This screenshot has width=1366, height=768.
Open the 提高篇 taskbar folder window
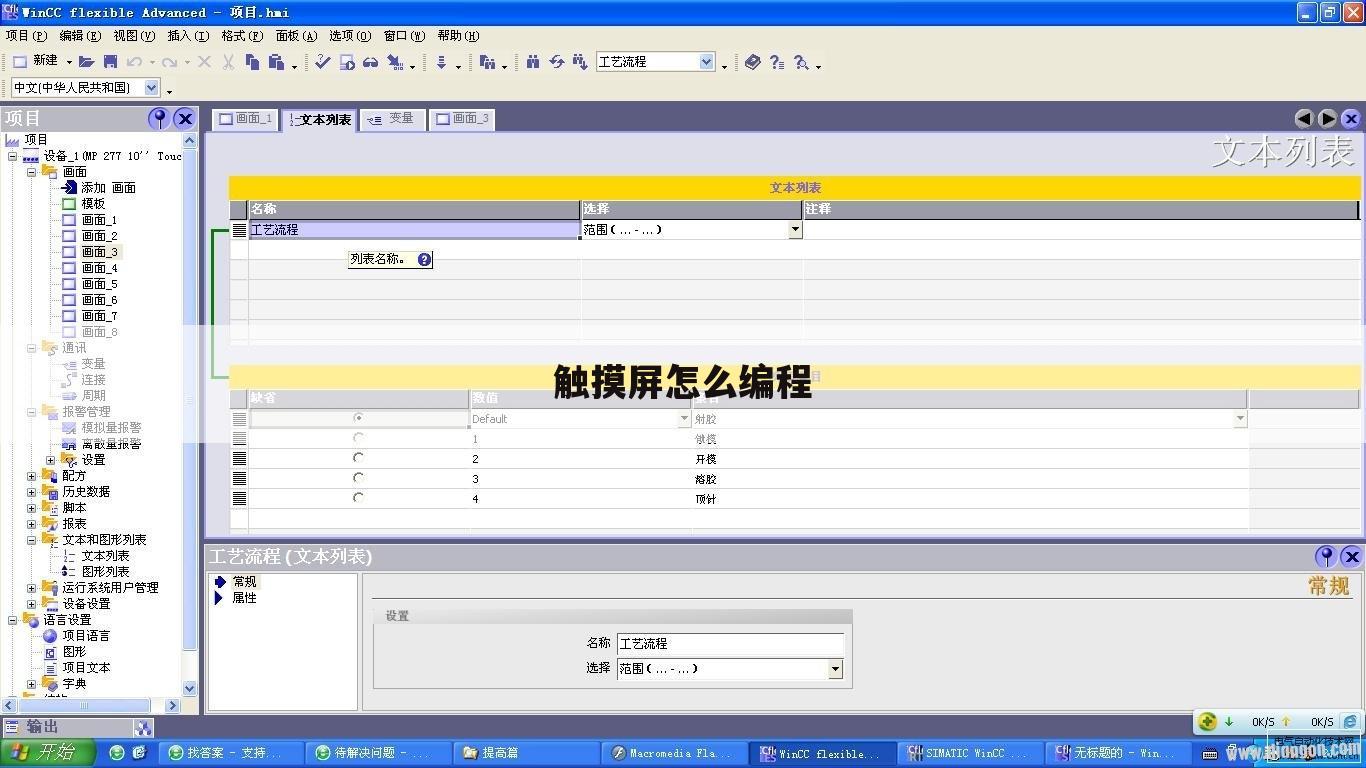[526, 753]
